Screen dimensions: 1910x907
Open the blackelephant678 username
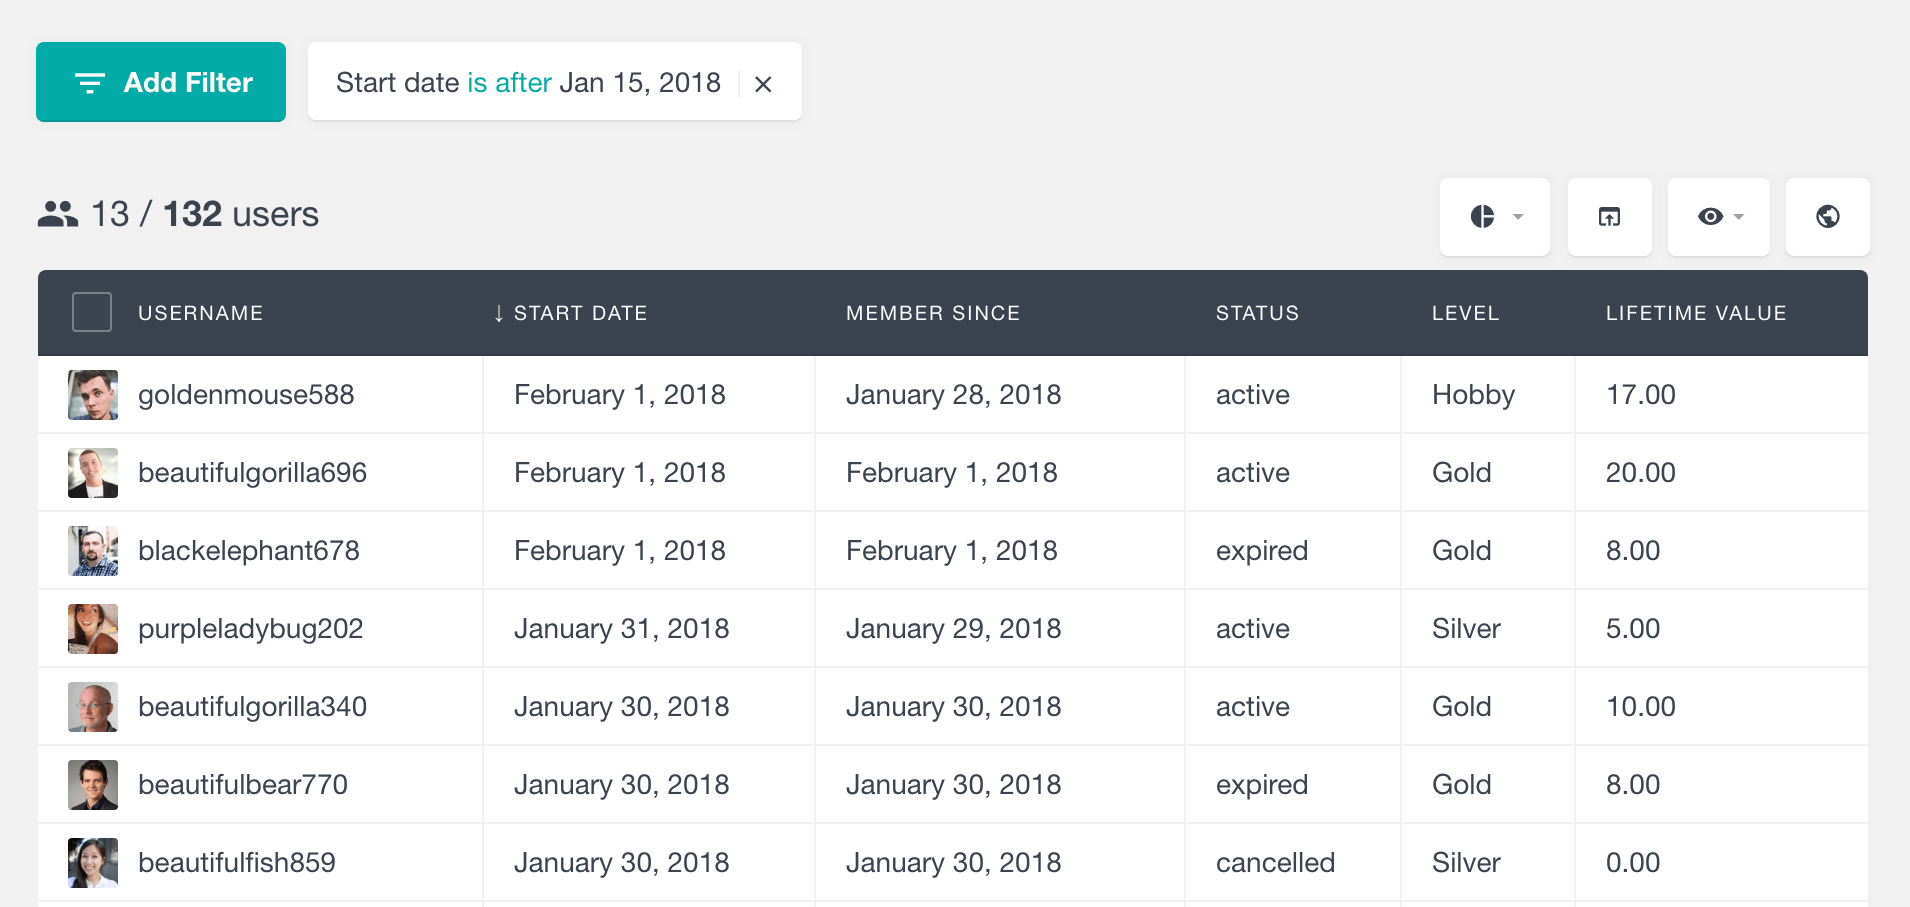[249, 551]
